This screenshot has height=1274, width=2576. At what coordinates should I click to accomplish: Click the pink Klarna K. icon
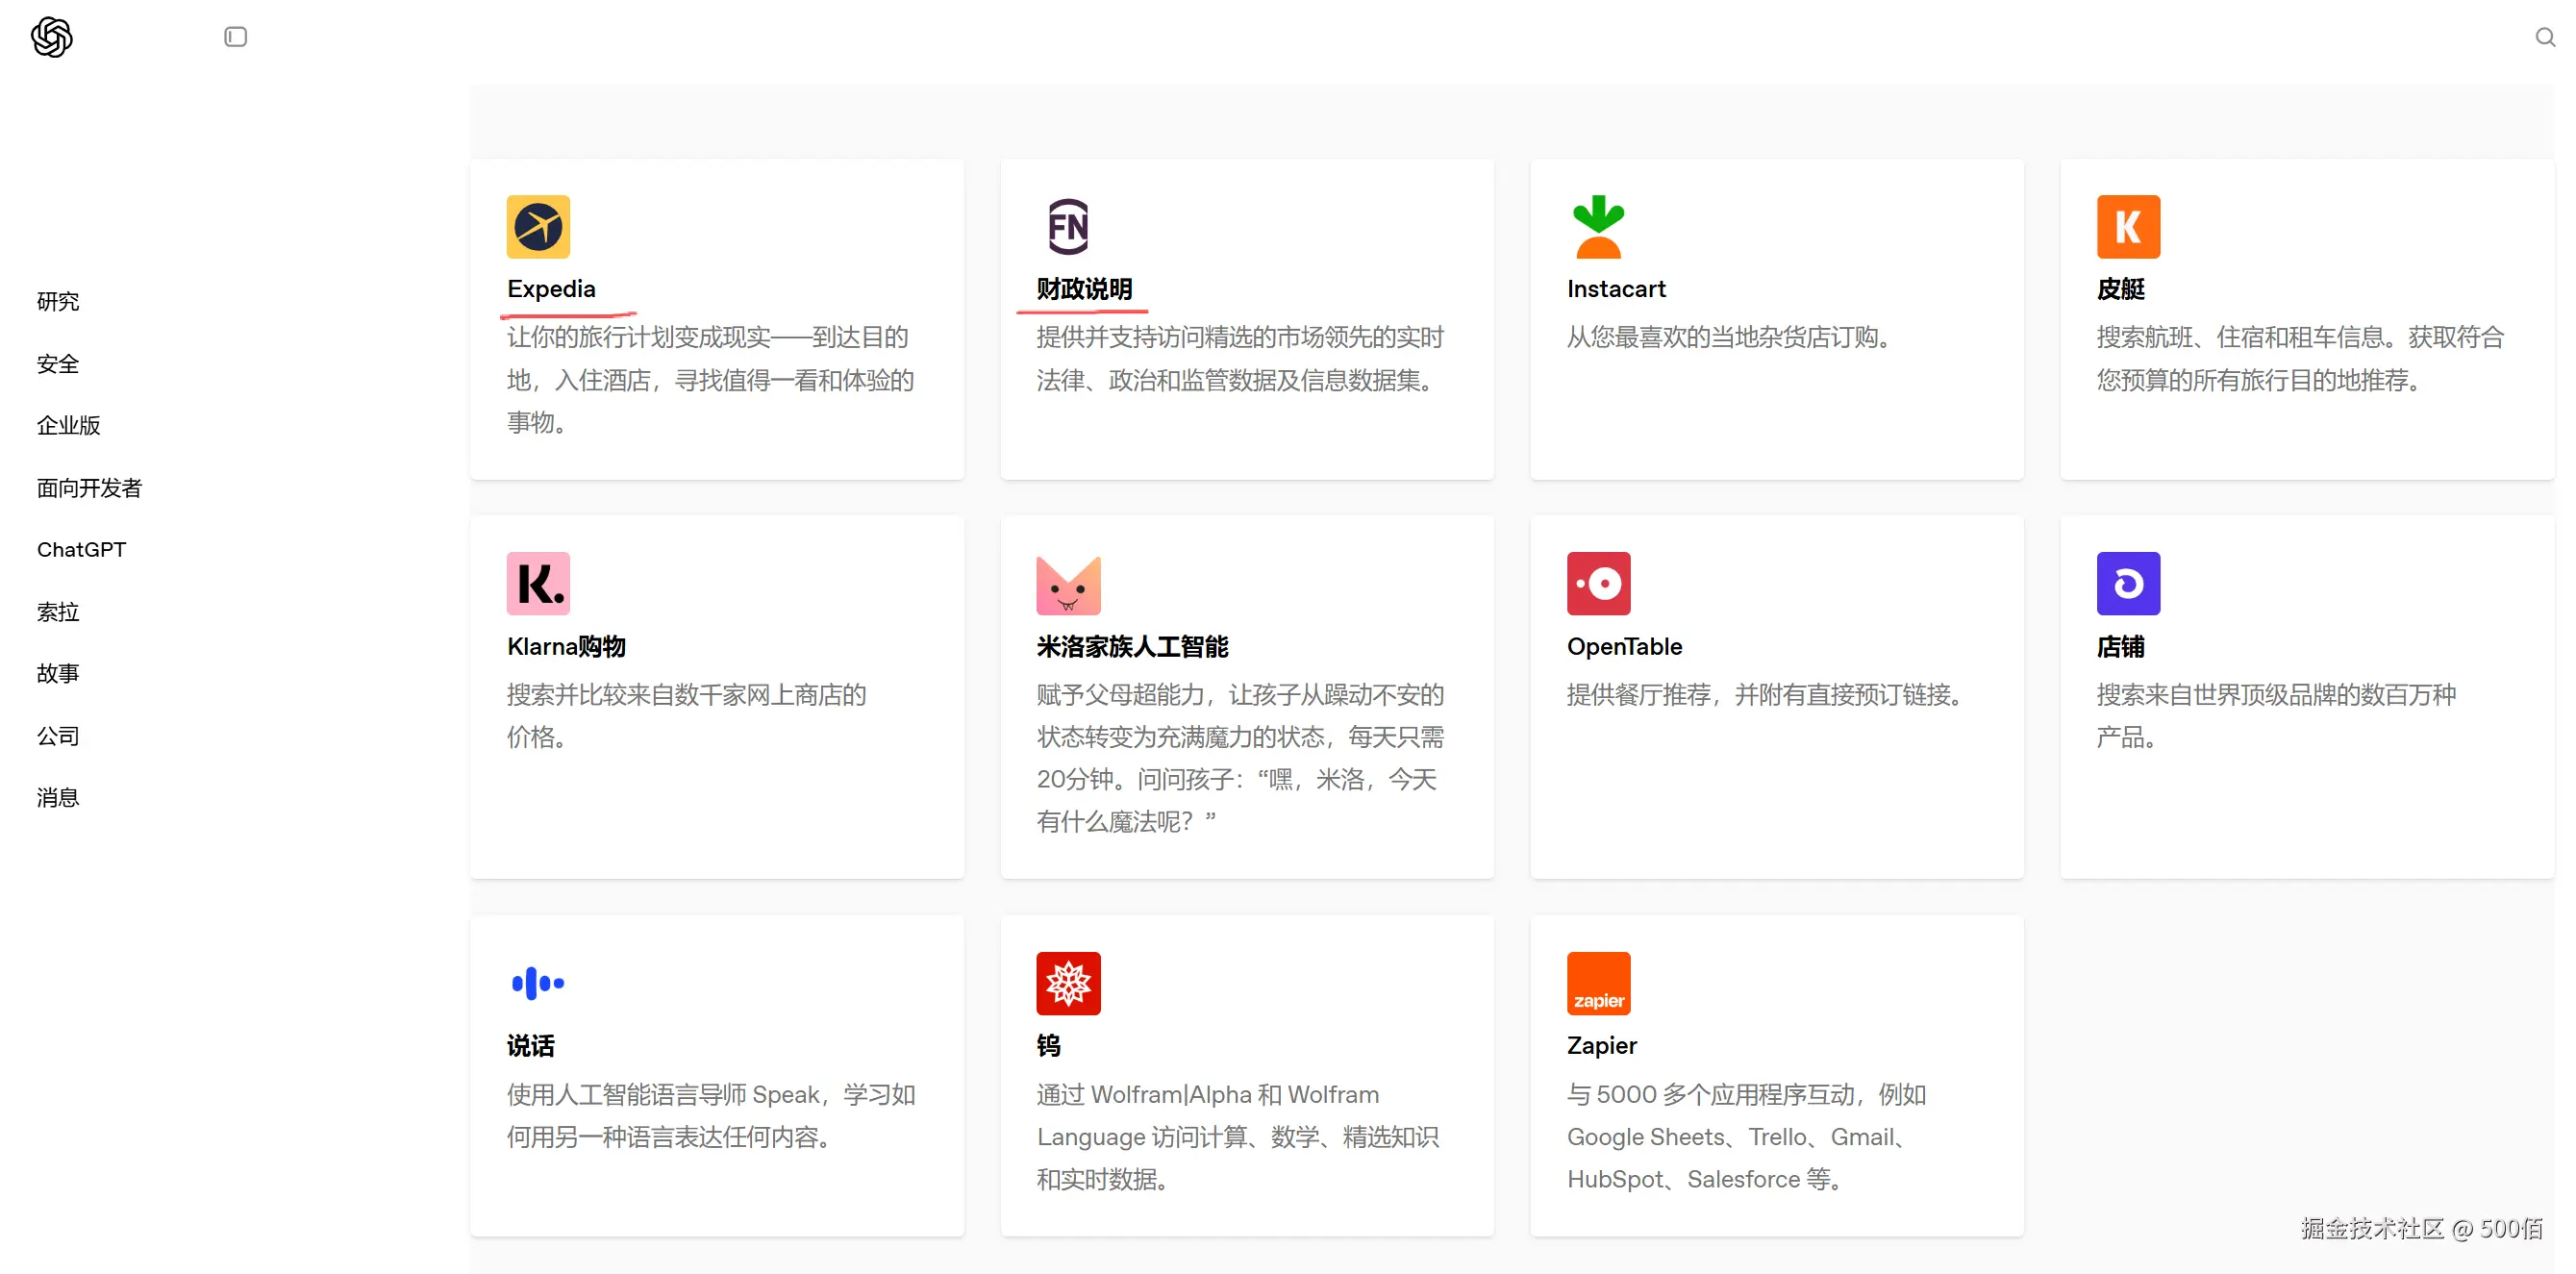(538, 583)
